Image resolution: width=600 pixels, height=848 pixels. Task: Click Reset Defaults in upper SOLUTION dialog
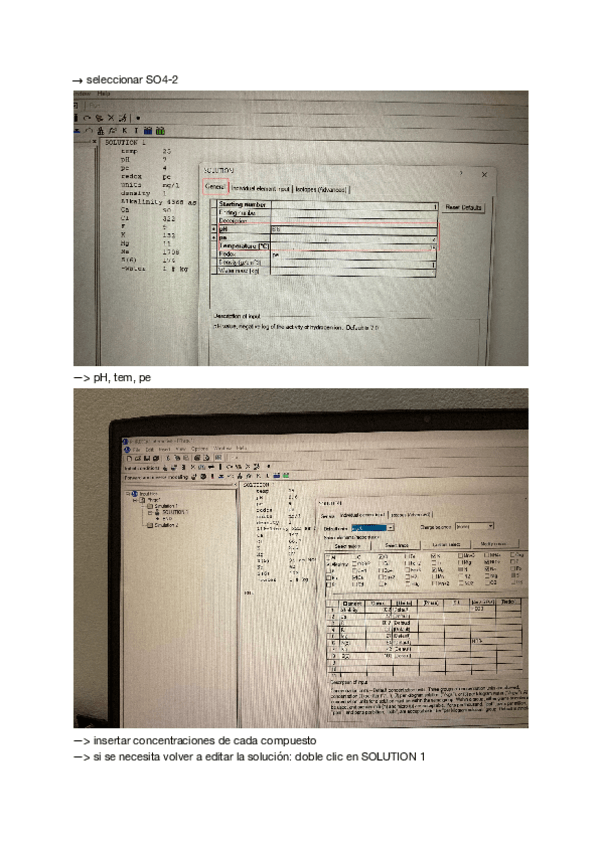click(464, 207)
